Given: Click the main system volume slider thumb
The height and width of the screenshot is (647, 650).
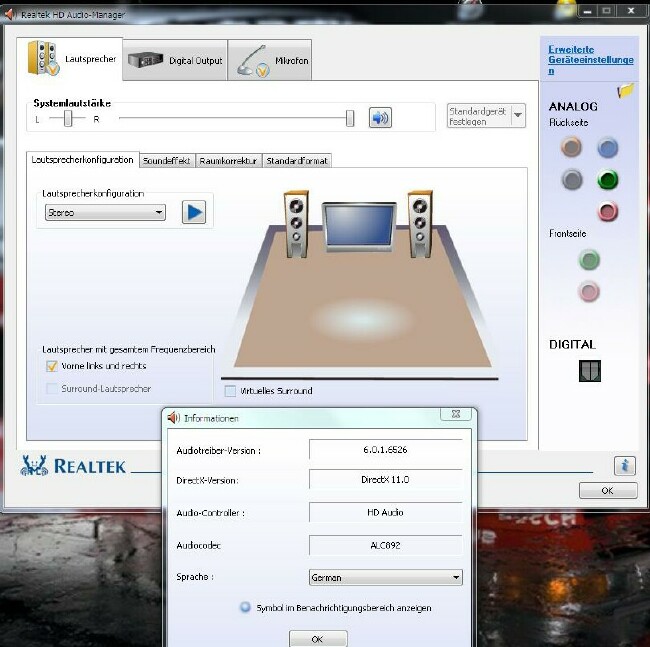Looking at the screenshot, I should (x=350, y=119).
